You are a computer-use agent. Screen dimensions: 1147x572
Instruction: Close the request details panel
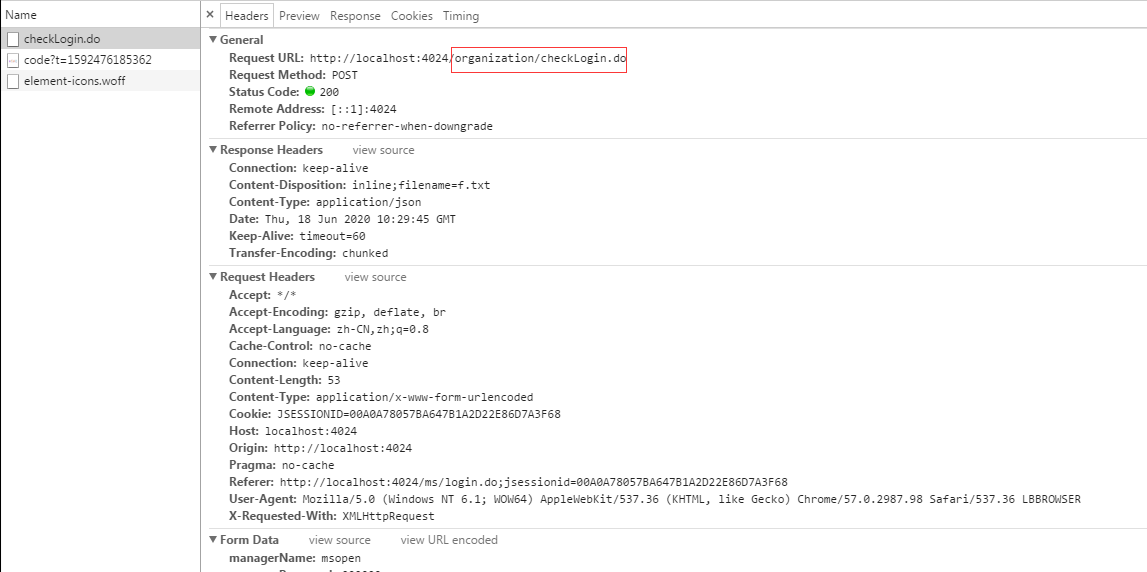[x=210, y=15]
